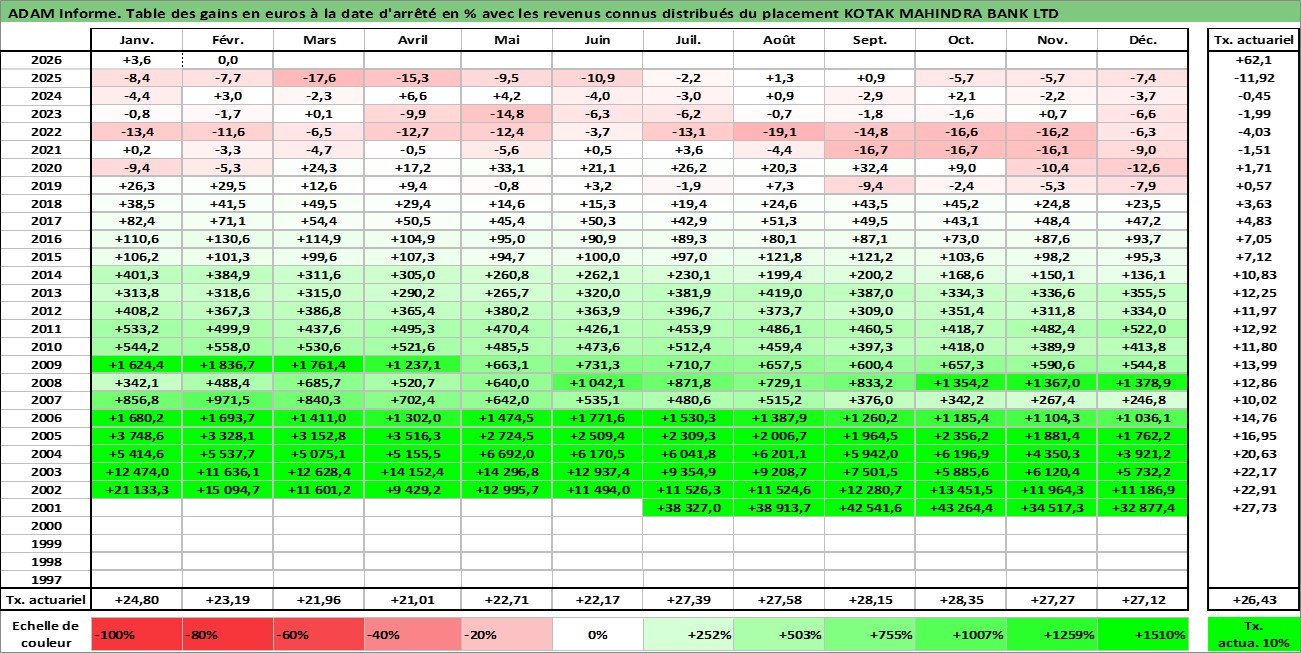The width and height of the screenshot is (1301, 653).
Task: Select the 'Déc.' column header
Action: coord(1142,40)
